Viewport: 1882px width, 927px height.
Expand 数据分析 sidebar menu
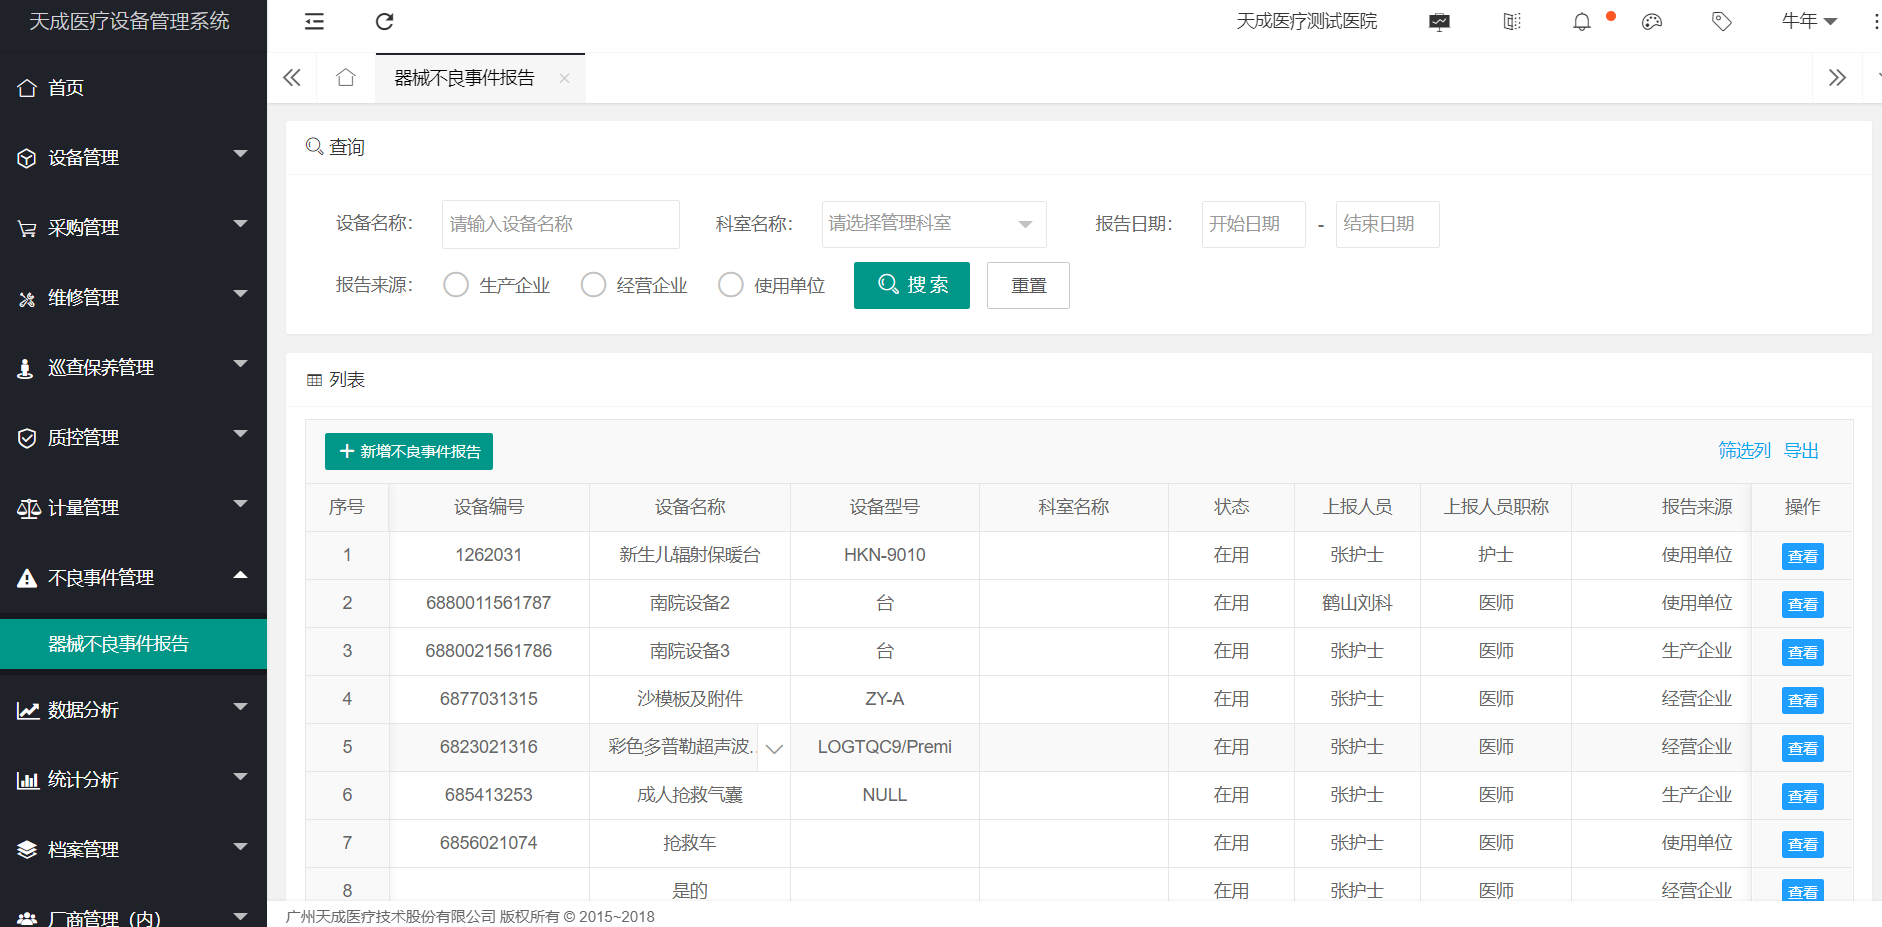[133, 710]
